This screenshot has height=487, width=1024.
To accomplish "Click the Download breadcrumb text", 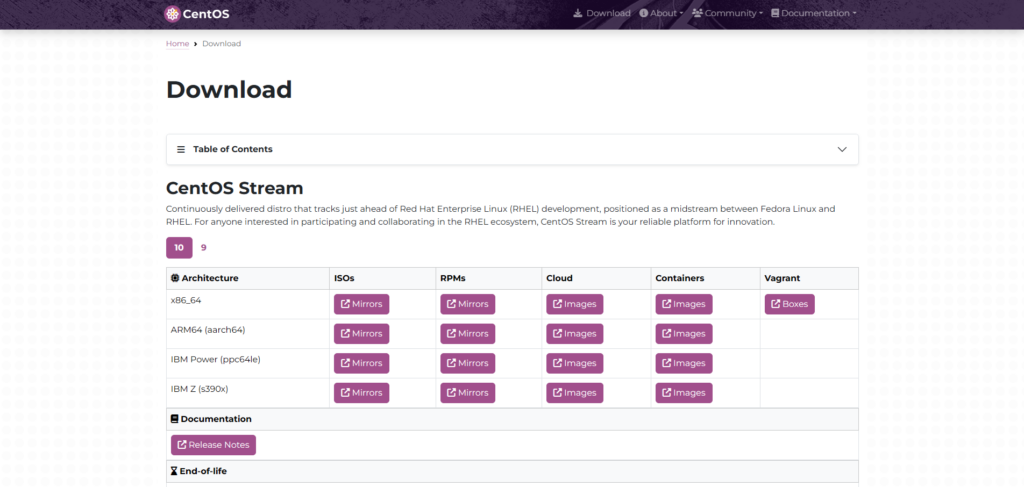I will point(221,44).
